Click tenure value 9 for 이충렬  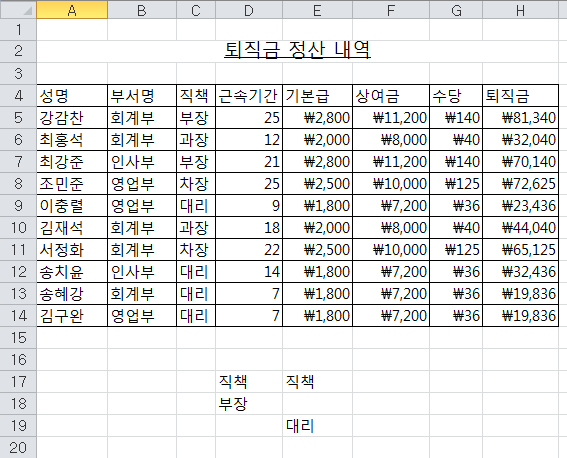coord(249,206)
